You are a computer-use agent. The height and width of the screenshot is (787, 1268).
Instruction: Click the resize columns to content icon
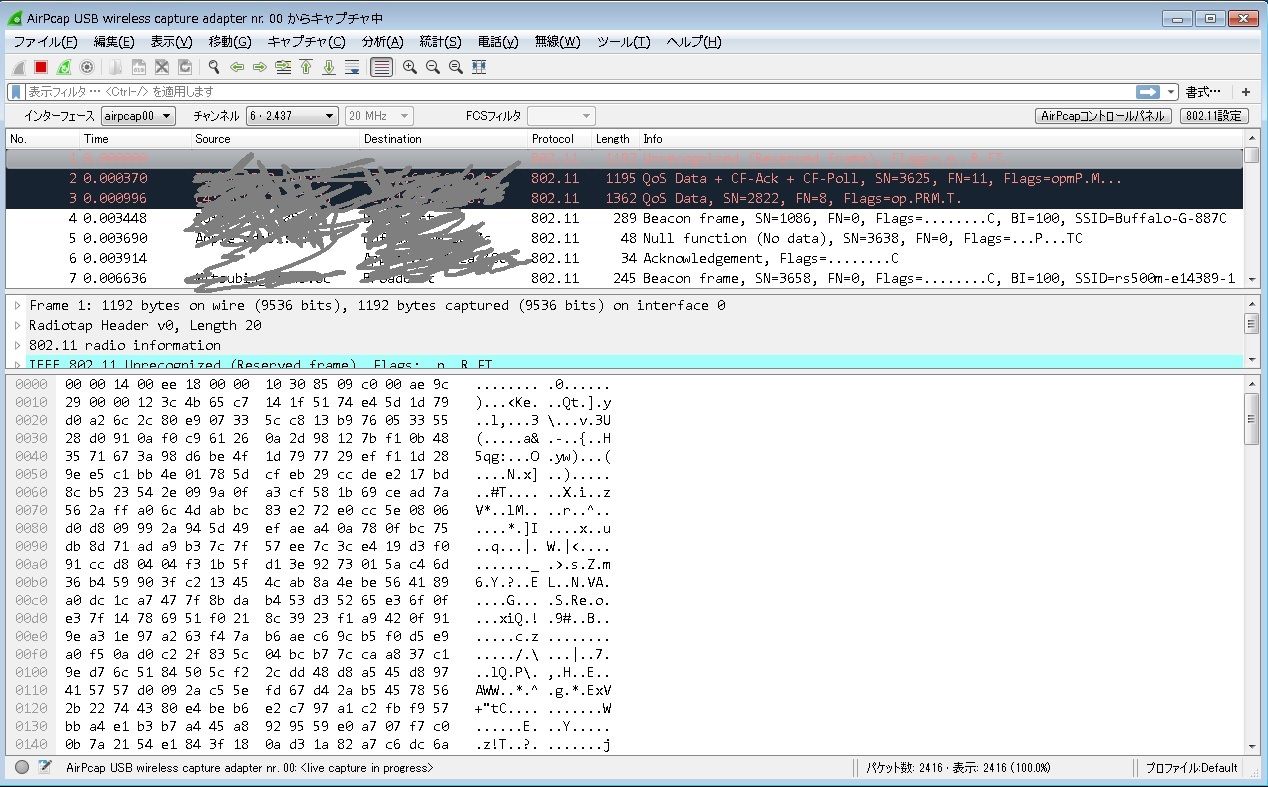(x=479, y=67)
